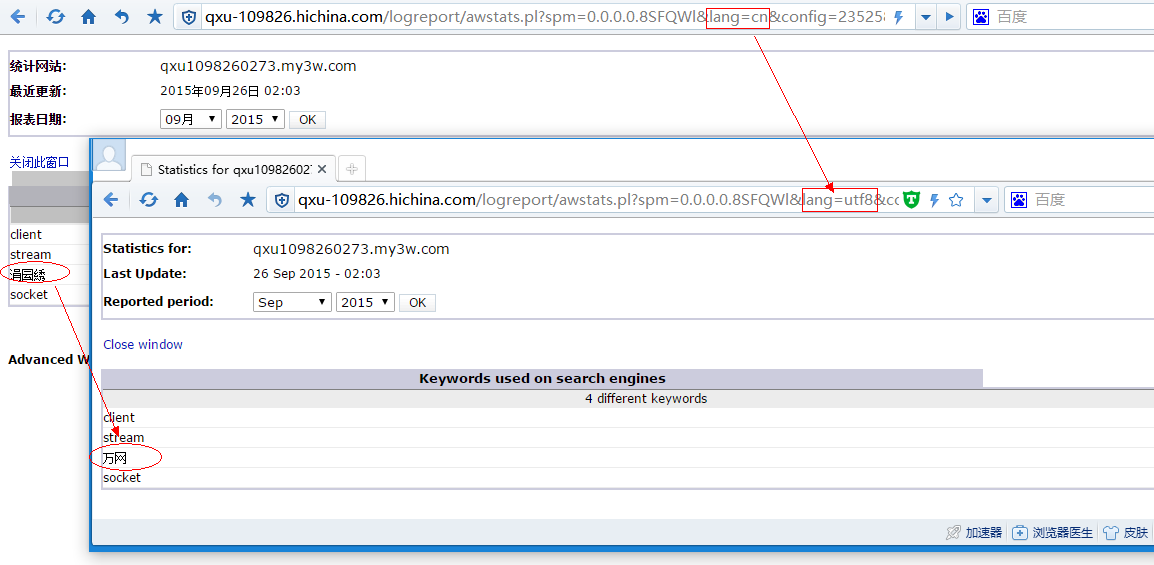
Task: Expand the address bar history dropdown in the front window
Action: tap(987, 200)
